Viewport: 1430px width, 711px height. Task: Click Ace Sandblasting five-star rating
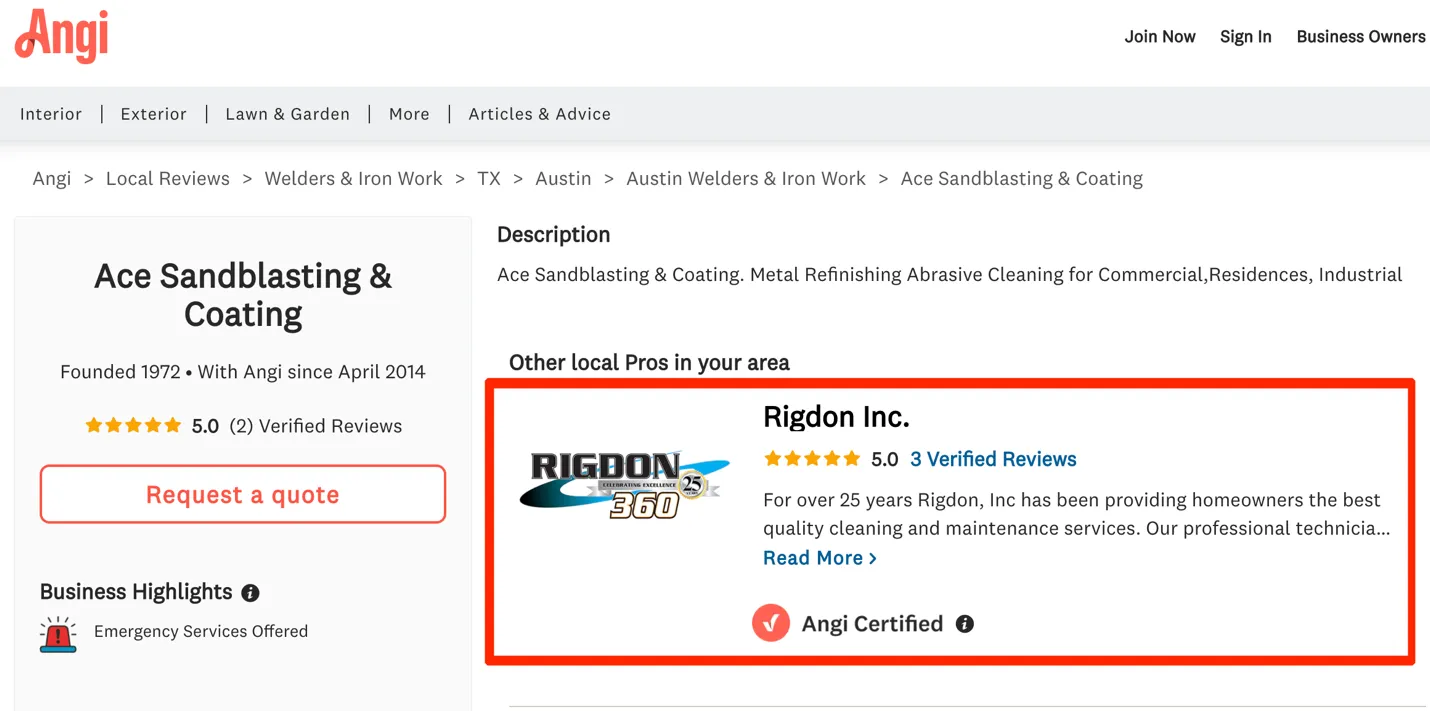(x=133, y=426)
